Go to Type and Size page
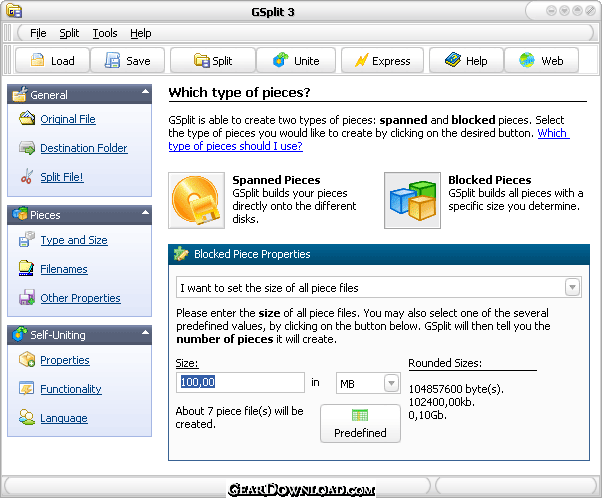The image size is (602, 498). point(74,240)
